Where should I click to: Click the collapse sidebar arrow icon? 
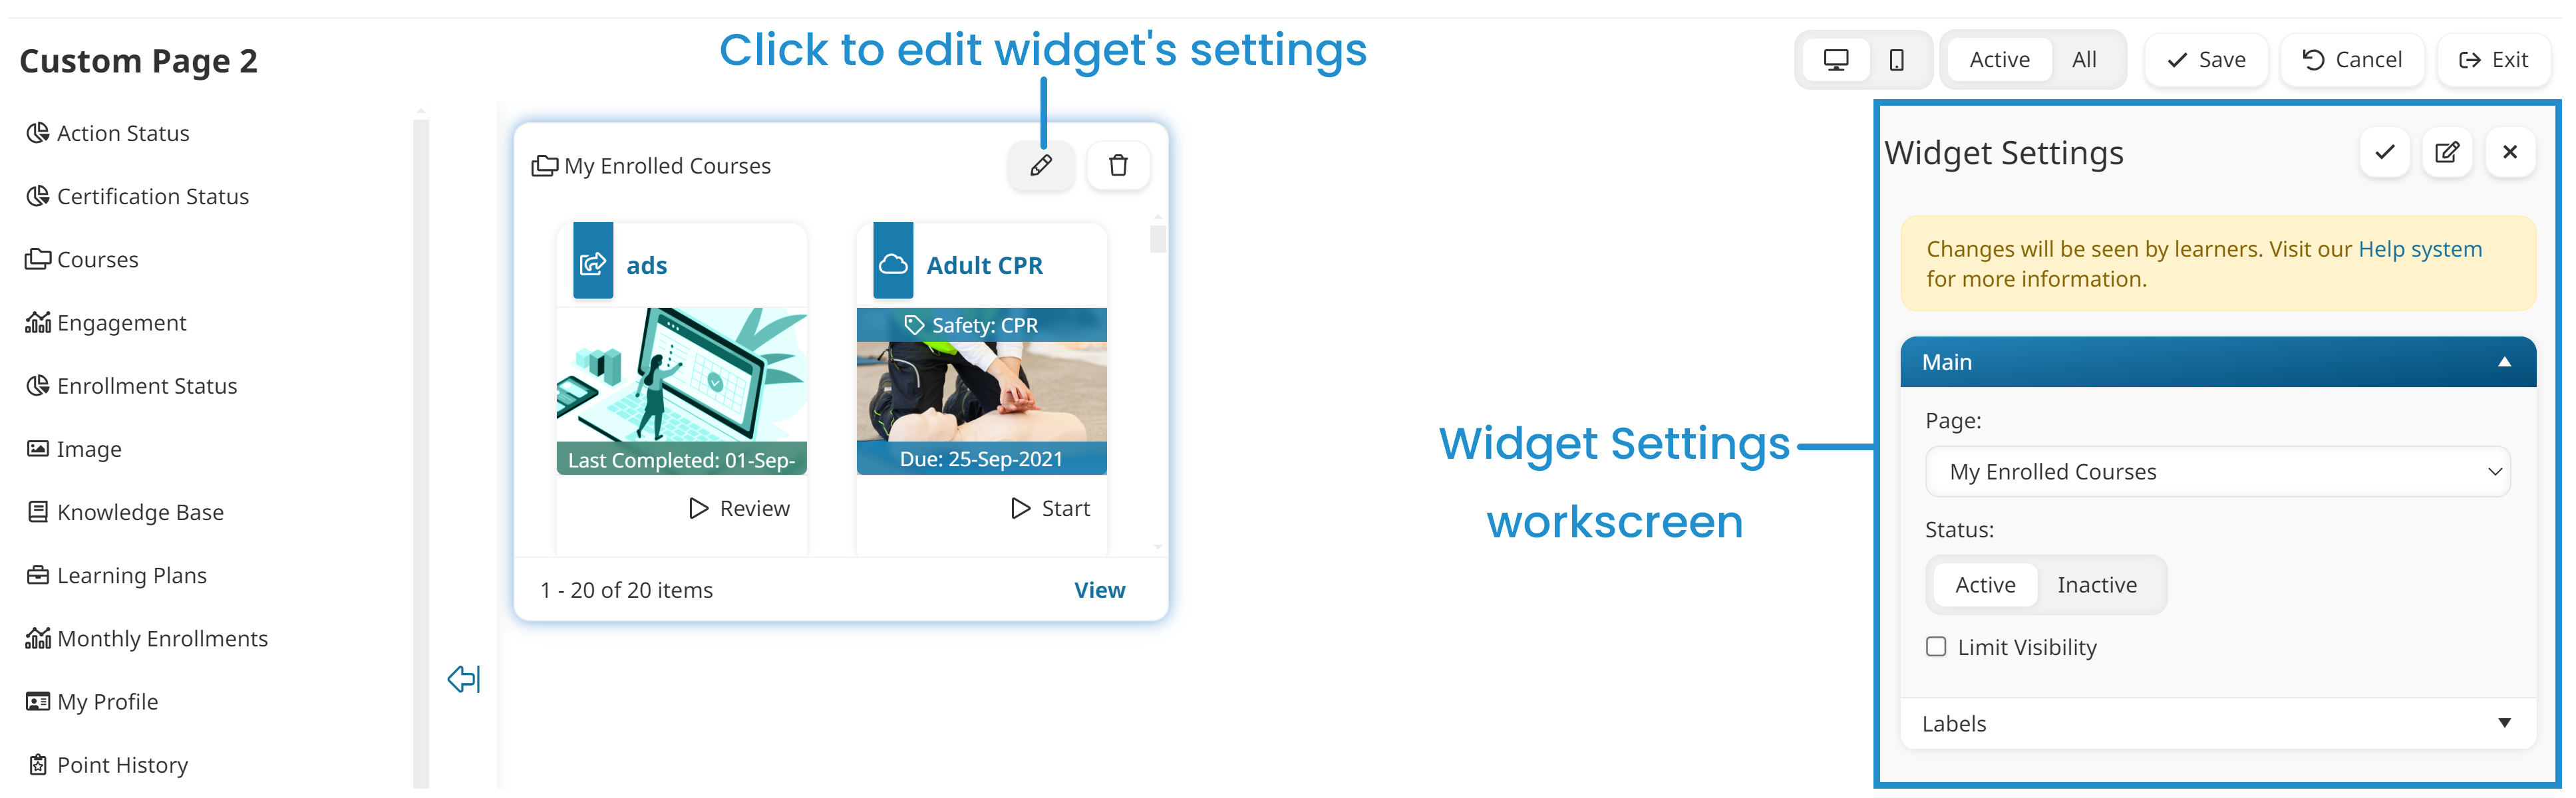coord(463,678)
